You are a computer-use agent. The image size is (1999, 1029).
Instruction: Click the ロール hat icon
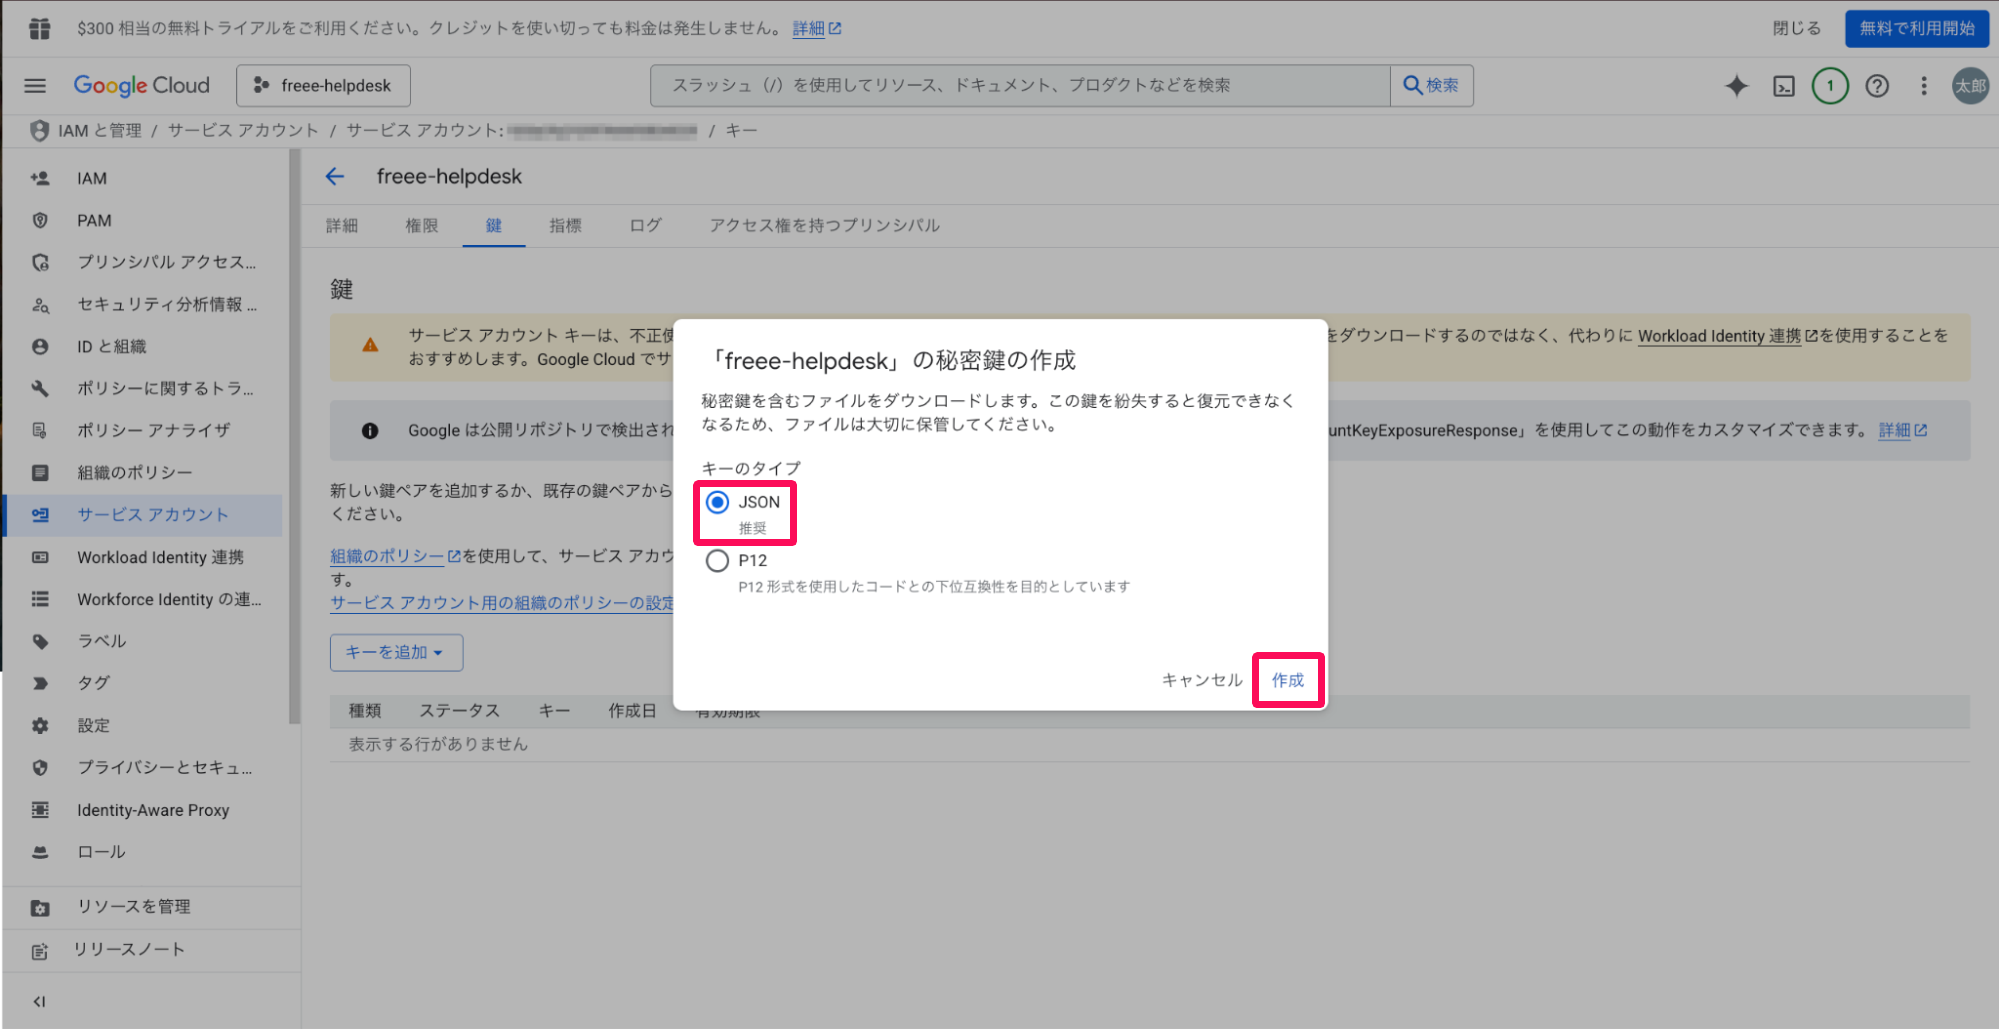pos(40,852)
